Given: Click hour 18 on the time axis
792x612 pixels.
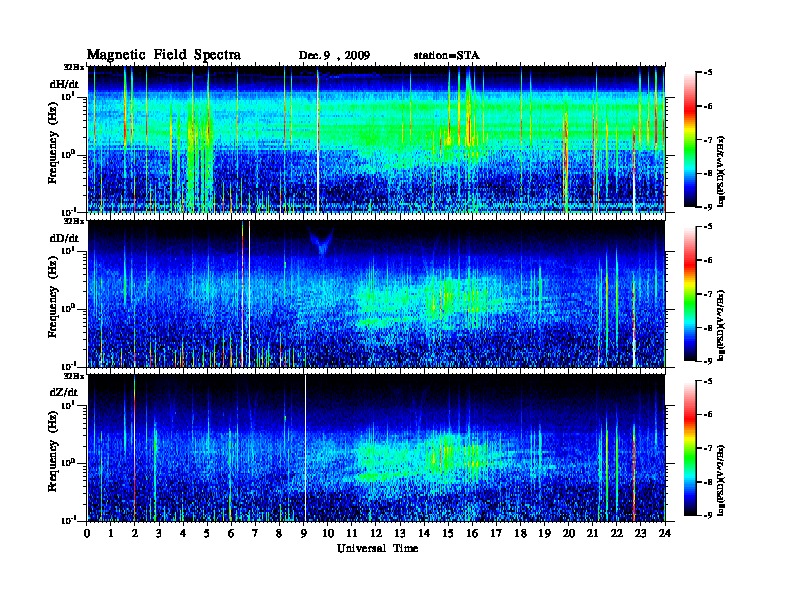Looking at the screenshot, I should coord(521,533).
